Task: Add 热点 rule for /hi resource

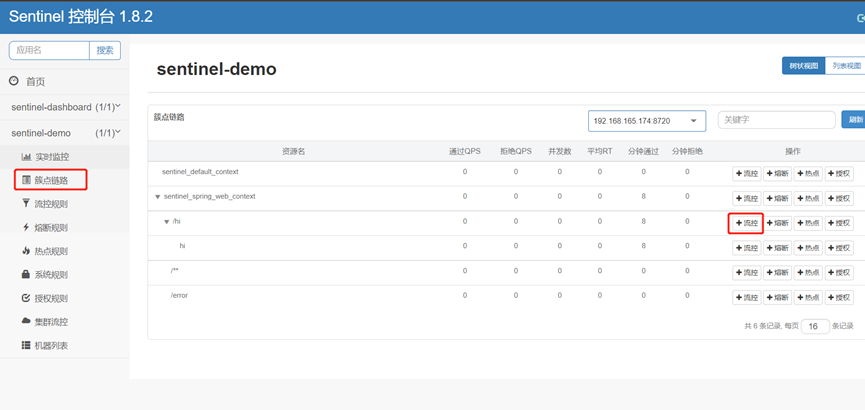Action: tap(808, 223)
